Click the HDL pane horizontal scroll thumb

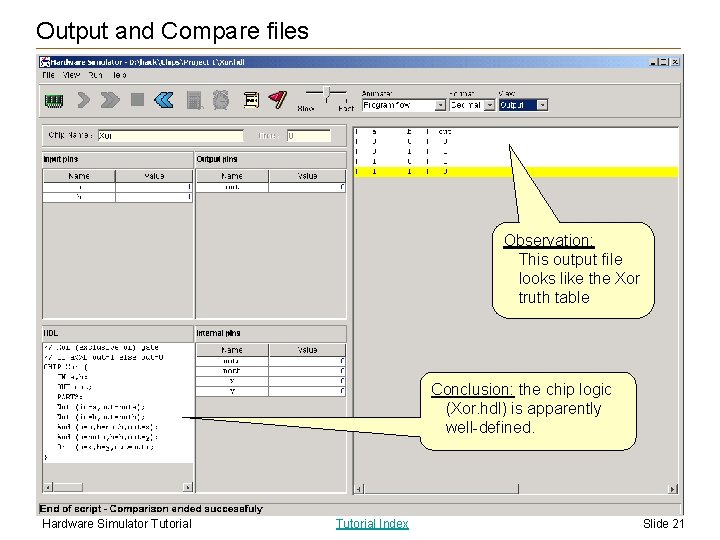pos(68,487)
